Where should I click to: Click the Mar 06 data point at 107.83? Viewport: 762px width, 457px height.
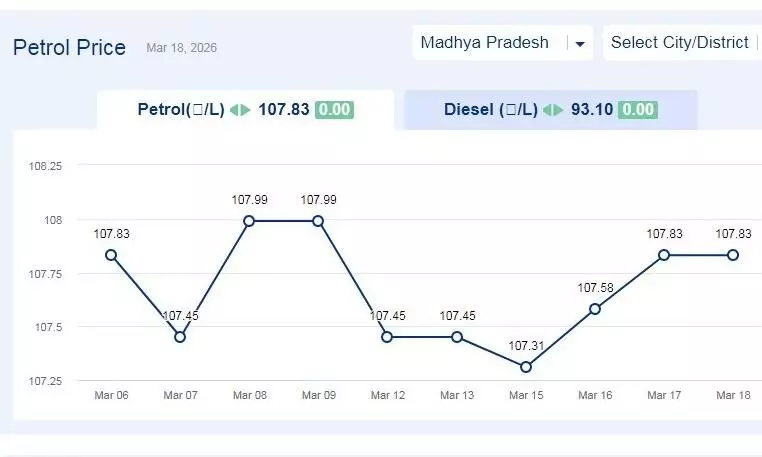point(111,255)
